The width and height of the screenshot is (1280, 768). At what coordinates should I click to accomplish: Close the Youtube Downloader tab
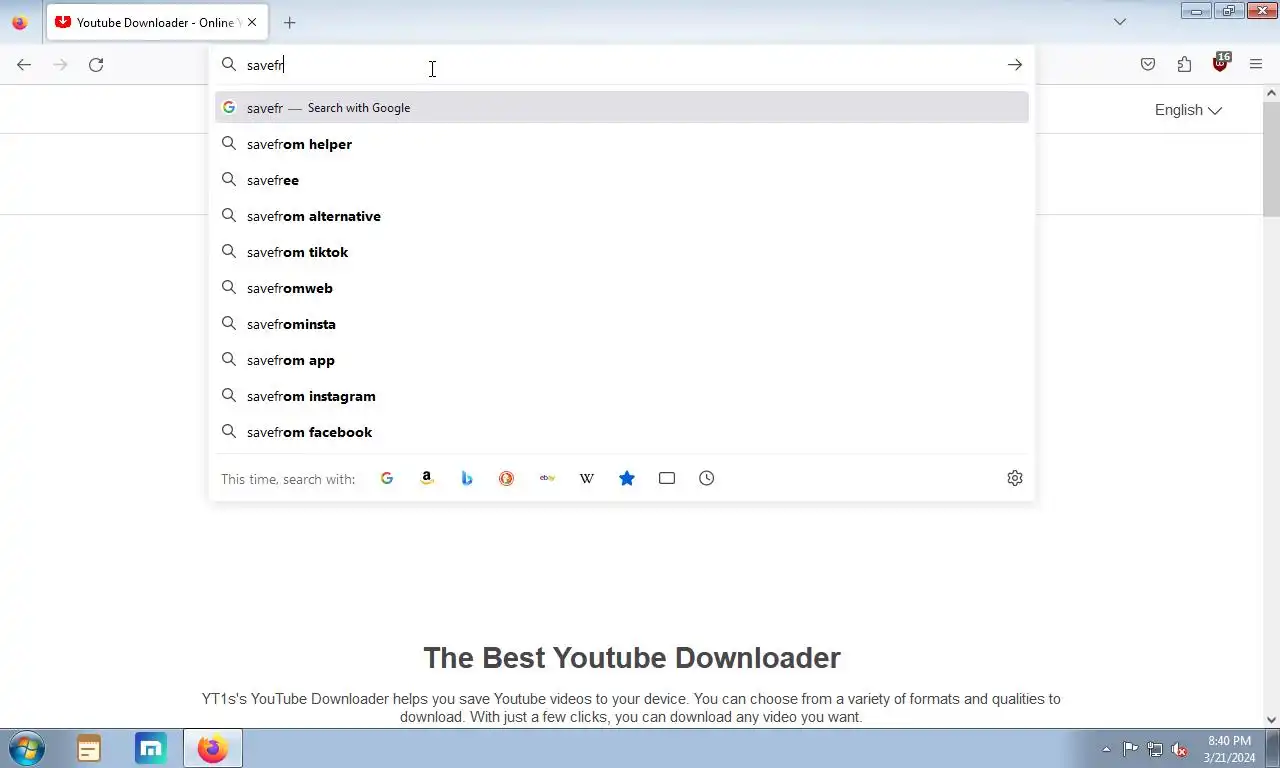click(x=252, y=22)
